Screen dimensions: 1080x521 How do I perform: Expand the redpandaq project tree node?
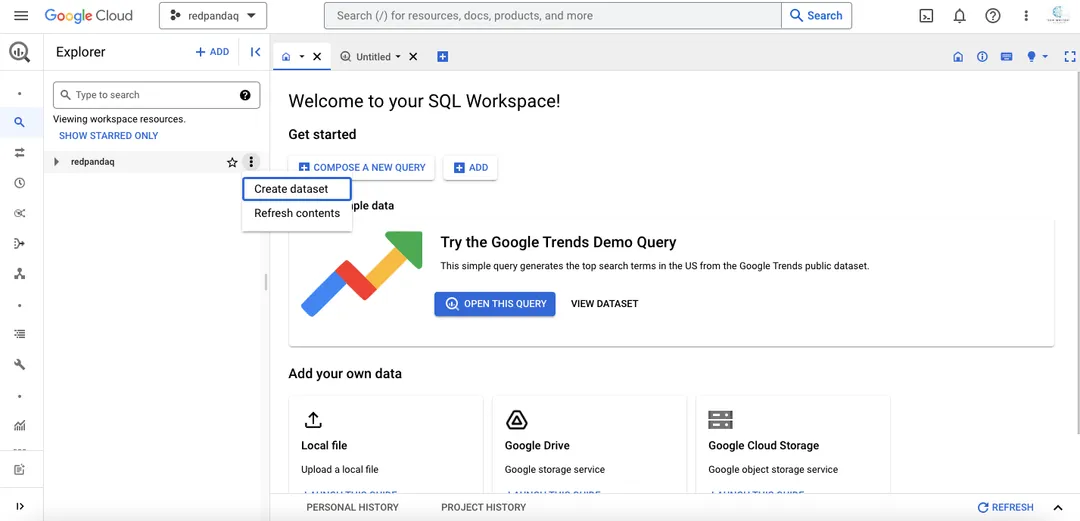coord(56,162)
